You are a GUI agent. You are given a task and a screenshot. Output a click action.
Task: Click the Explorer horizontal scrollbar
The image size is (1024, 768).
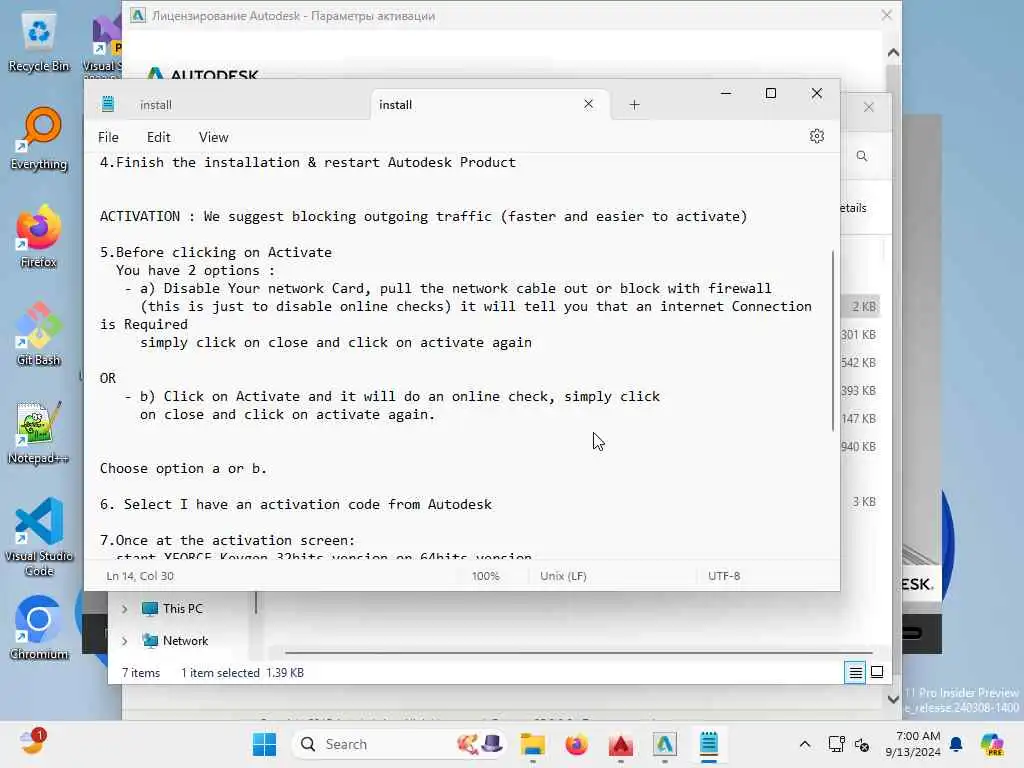579,652
